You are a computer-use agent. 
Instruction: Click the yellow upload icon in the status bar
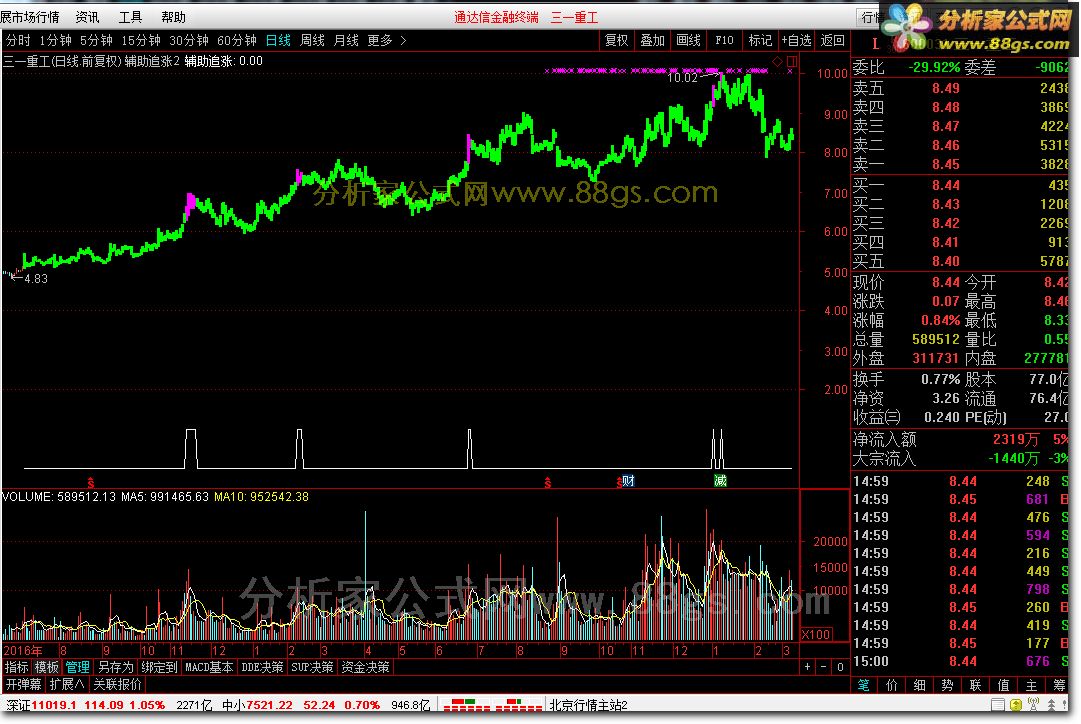(1016, 705)
